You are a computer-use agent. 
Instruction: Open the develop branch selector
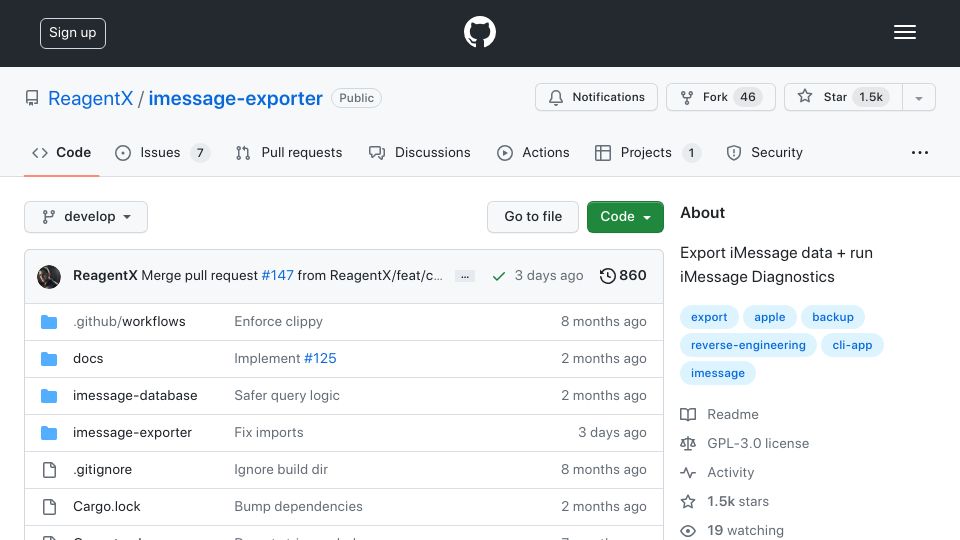click(x=86, y=217)
